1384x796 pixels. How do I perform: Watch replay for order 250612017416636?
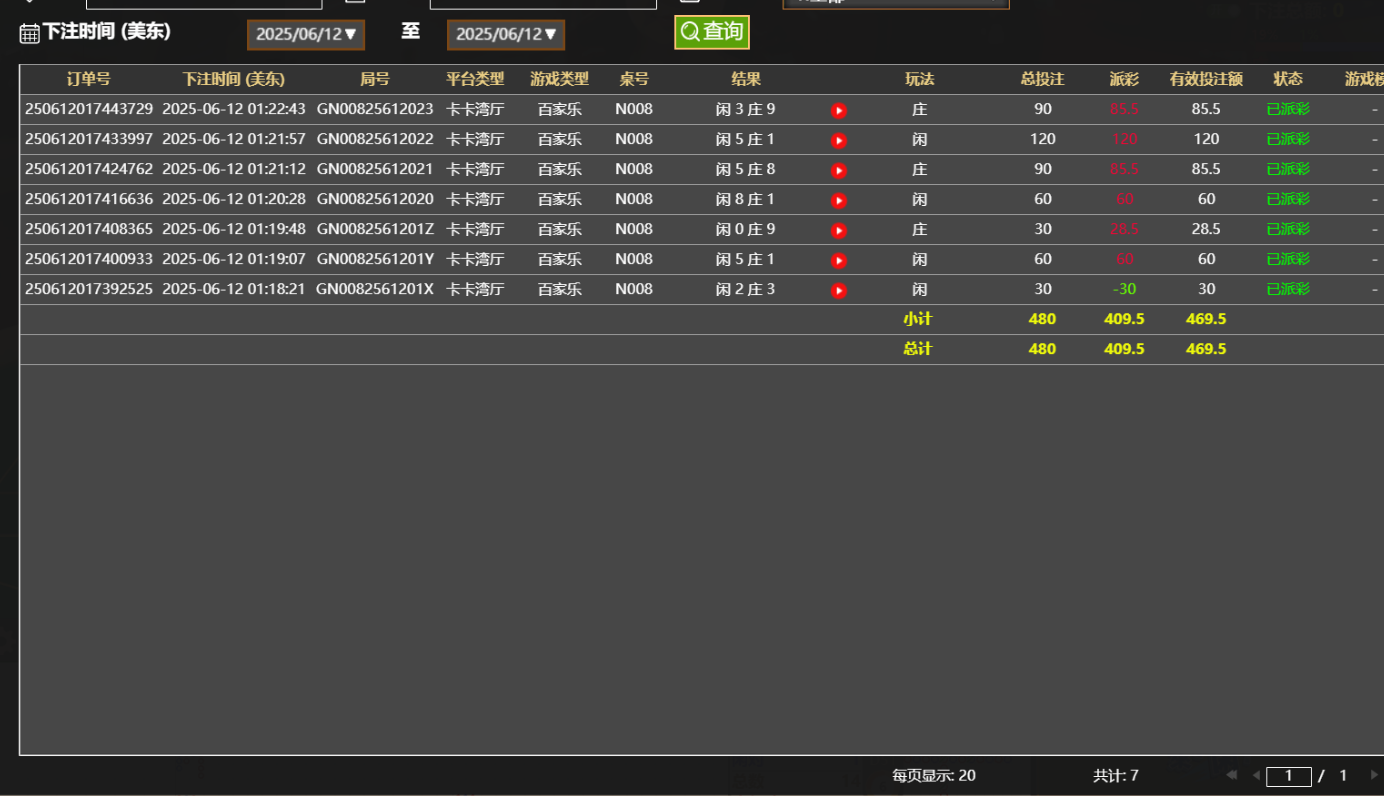[x=839, y=201]
